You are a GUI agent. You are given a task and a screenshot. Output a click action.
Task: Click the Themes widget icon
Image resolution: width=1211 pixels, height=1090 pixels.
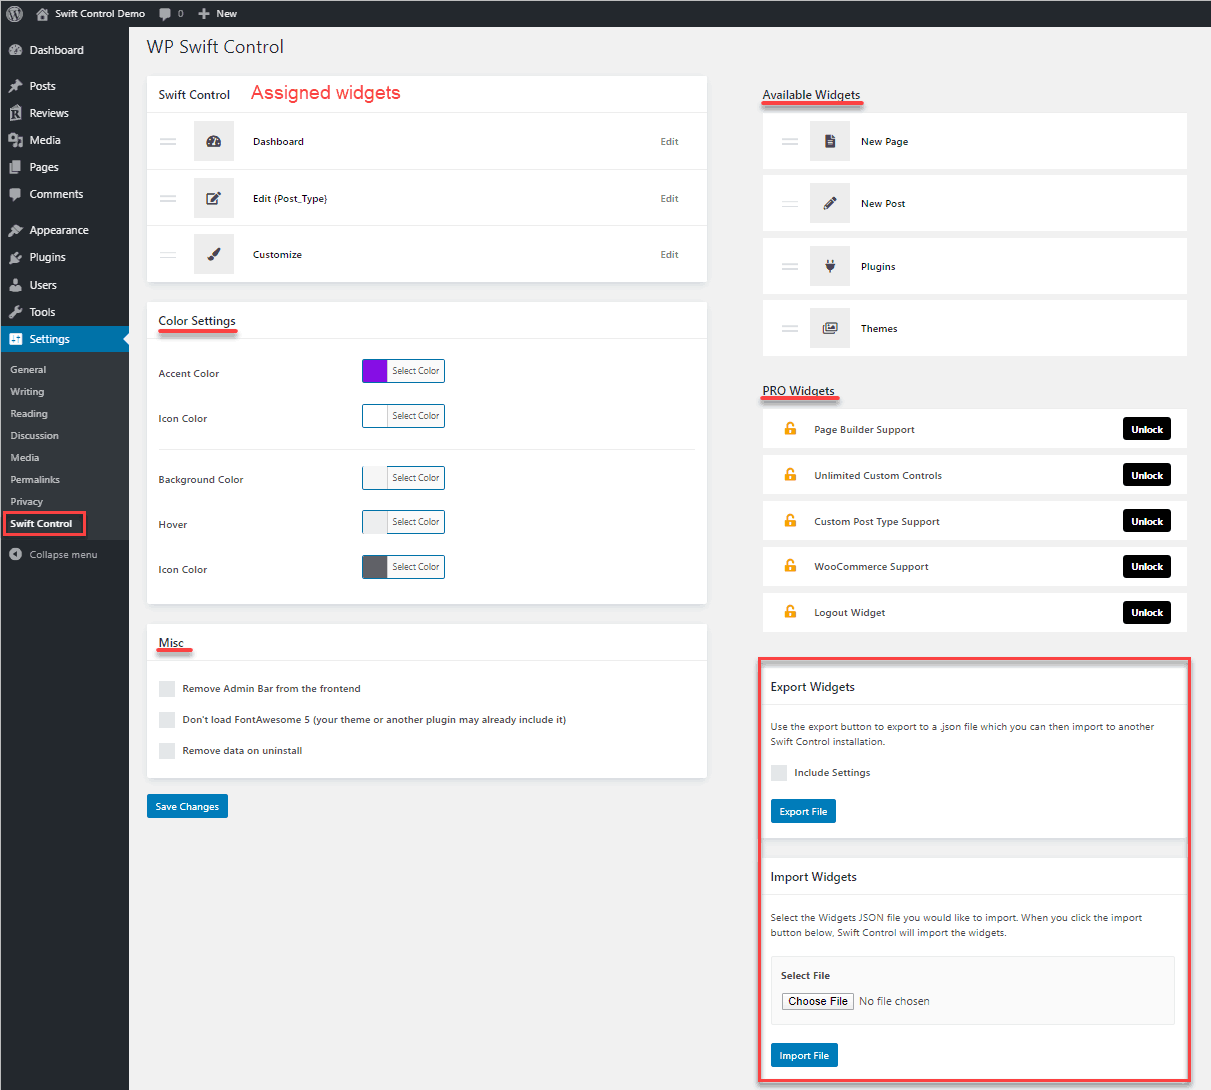830,328
